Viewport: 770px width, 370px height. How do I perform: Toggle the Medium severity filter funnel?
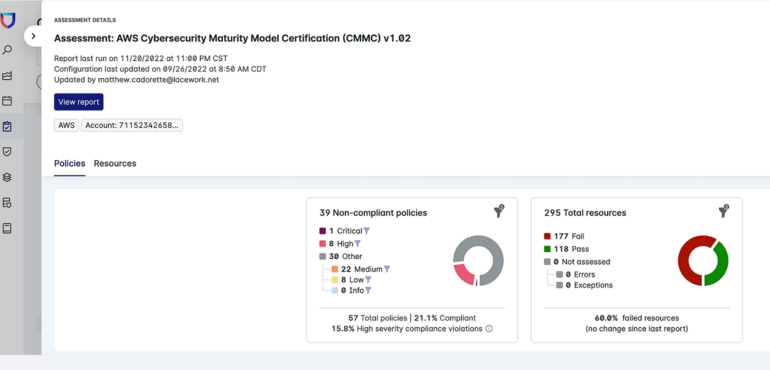(387, 269)
